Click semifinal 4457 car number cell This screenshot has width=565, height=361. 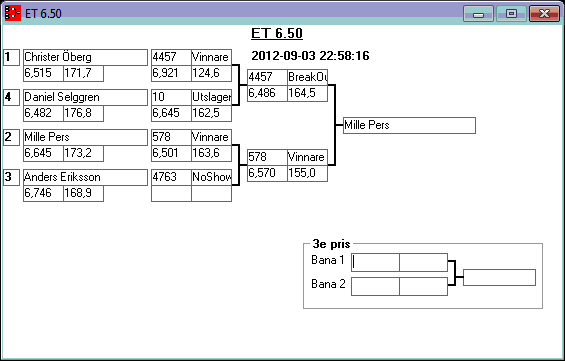pyautogui.click(x=267, y=77)
